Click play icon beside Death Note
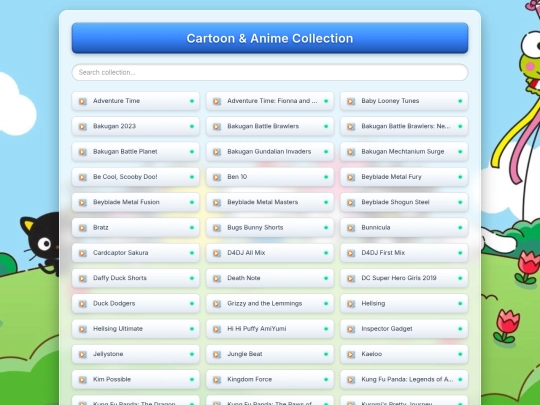This screenshot has height=405, width=540. click(x=217, y=278)
